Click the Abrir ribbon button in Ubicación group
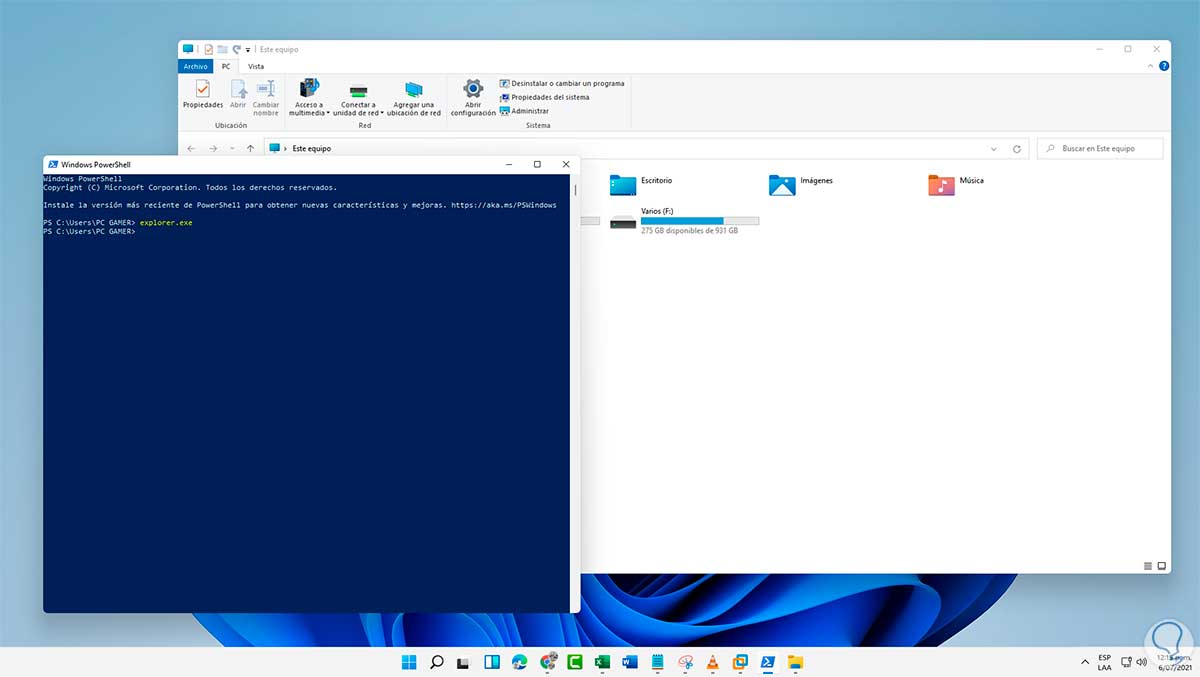Image resolution: width=1200 pixels, height=677 pixels. pyautogui.click(x=238, y=95)
